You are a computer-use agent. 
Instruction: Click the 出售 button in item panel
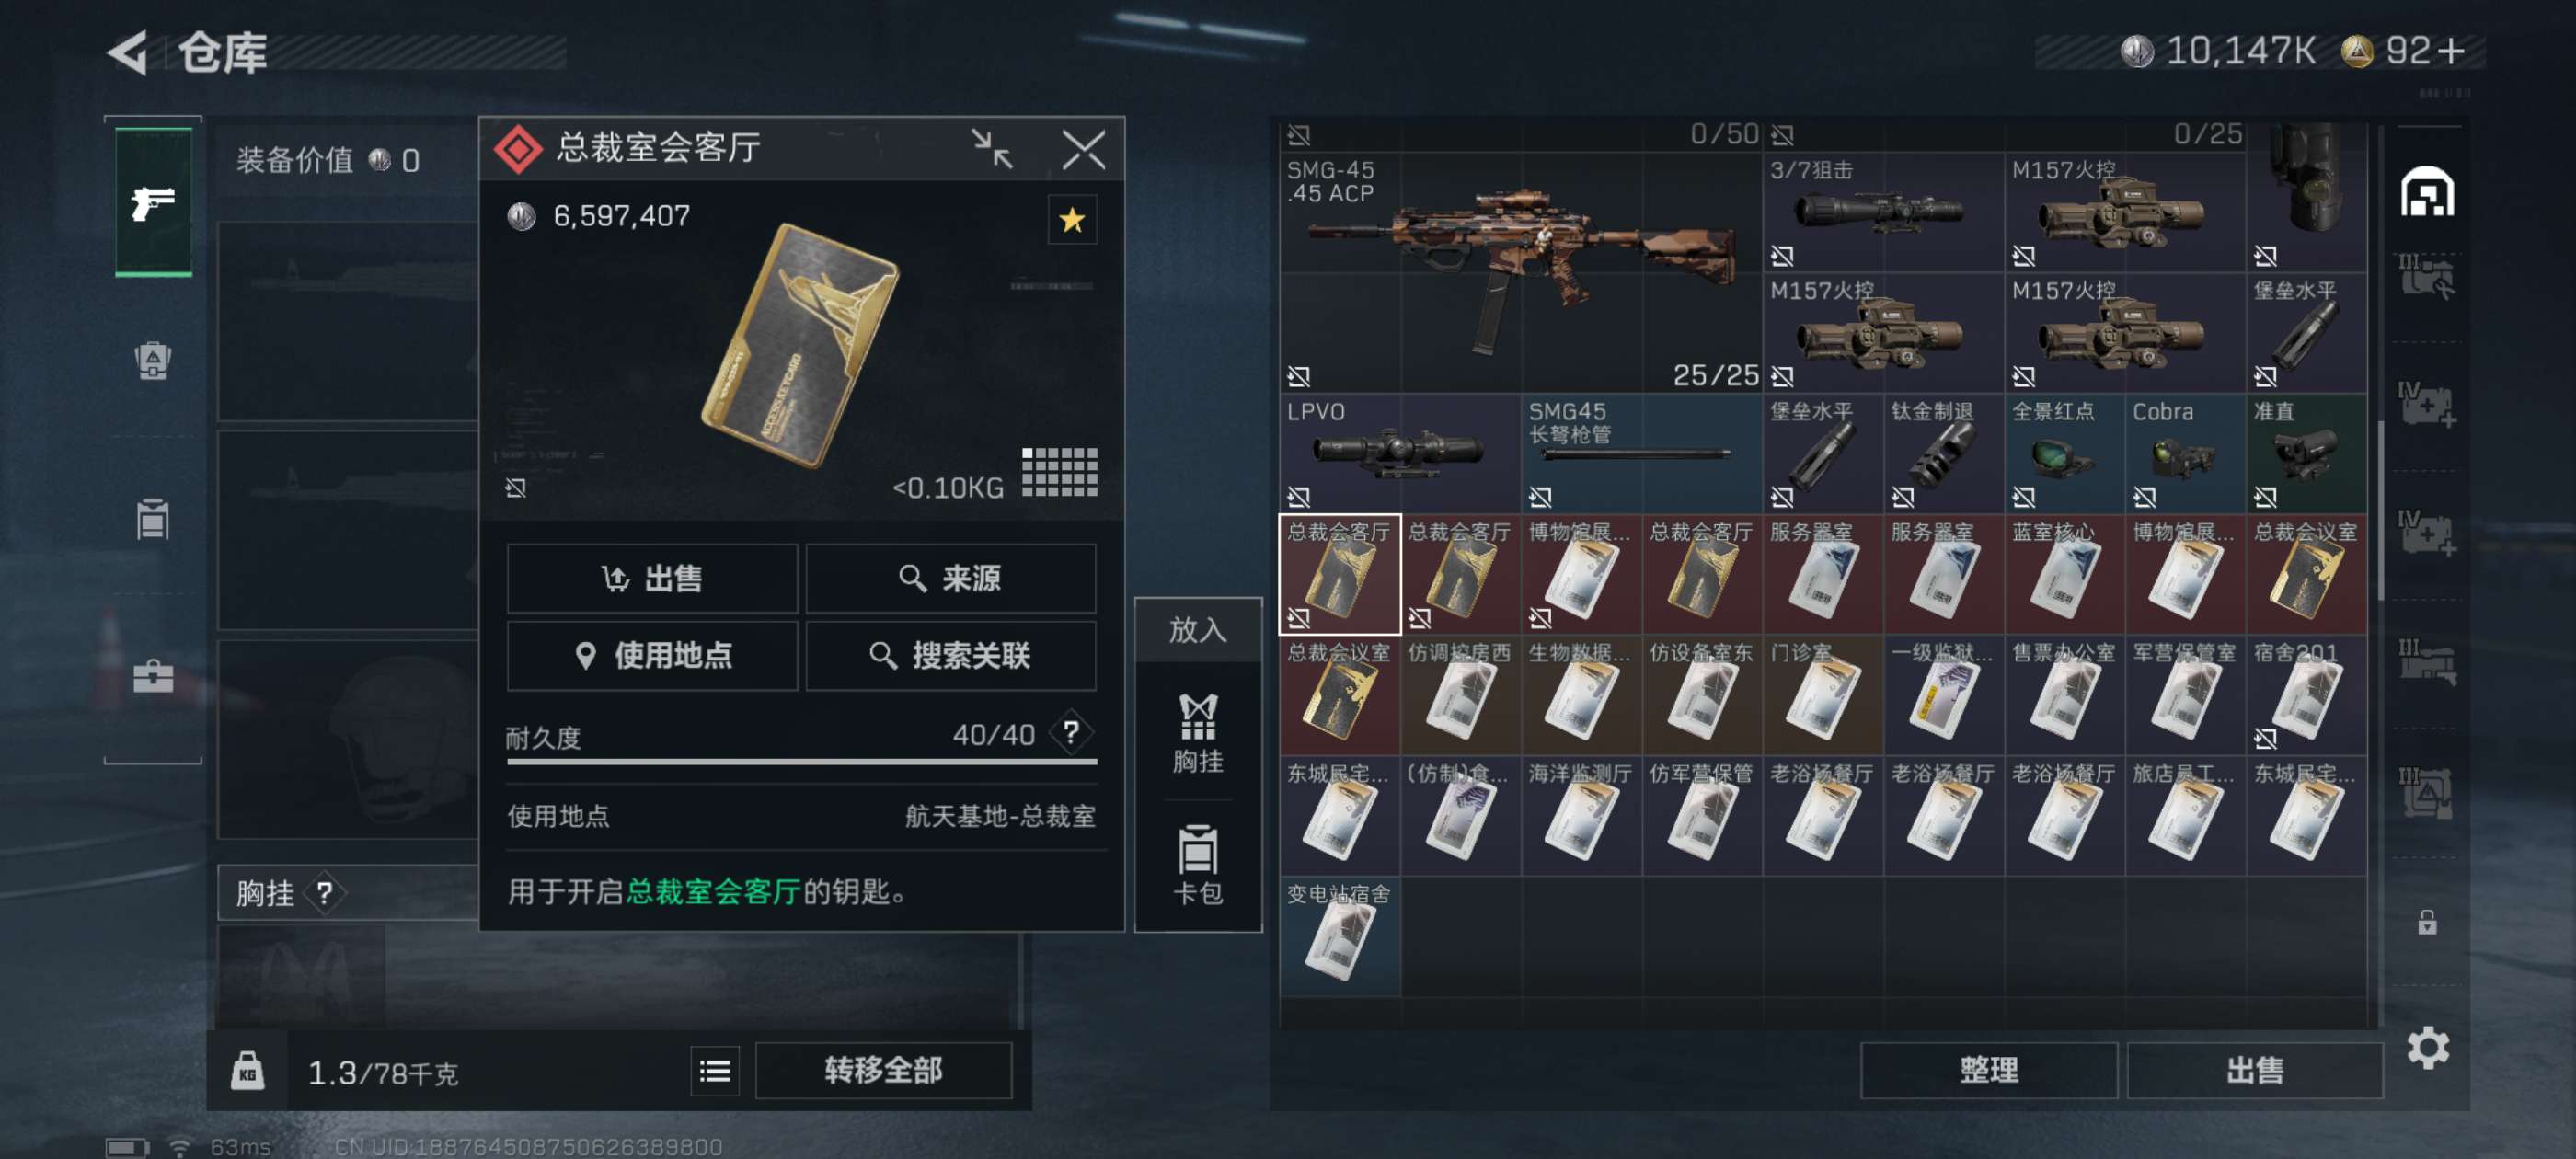pos(652,578)
